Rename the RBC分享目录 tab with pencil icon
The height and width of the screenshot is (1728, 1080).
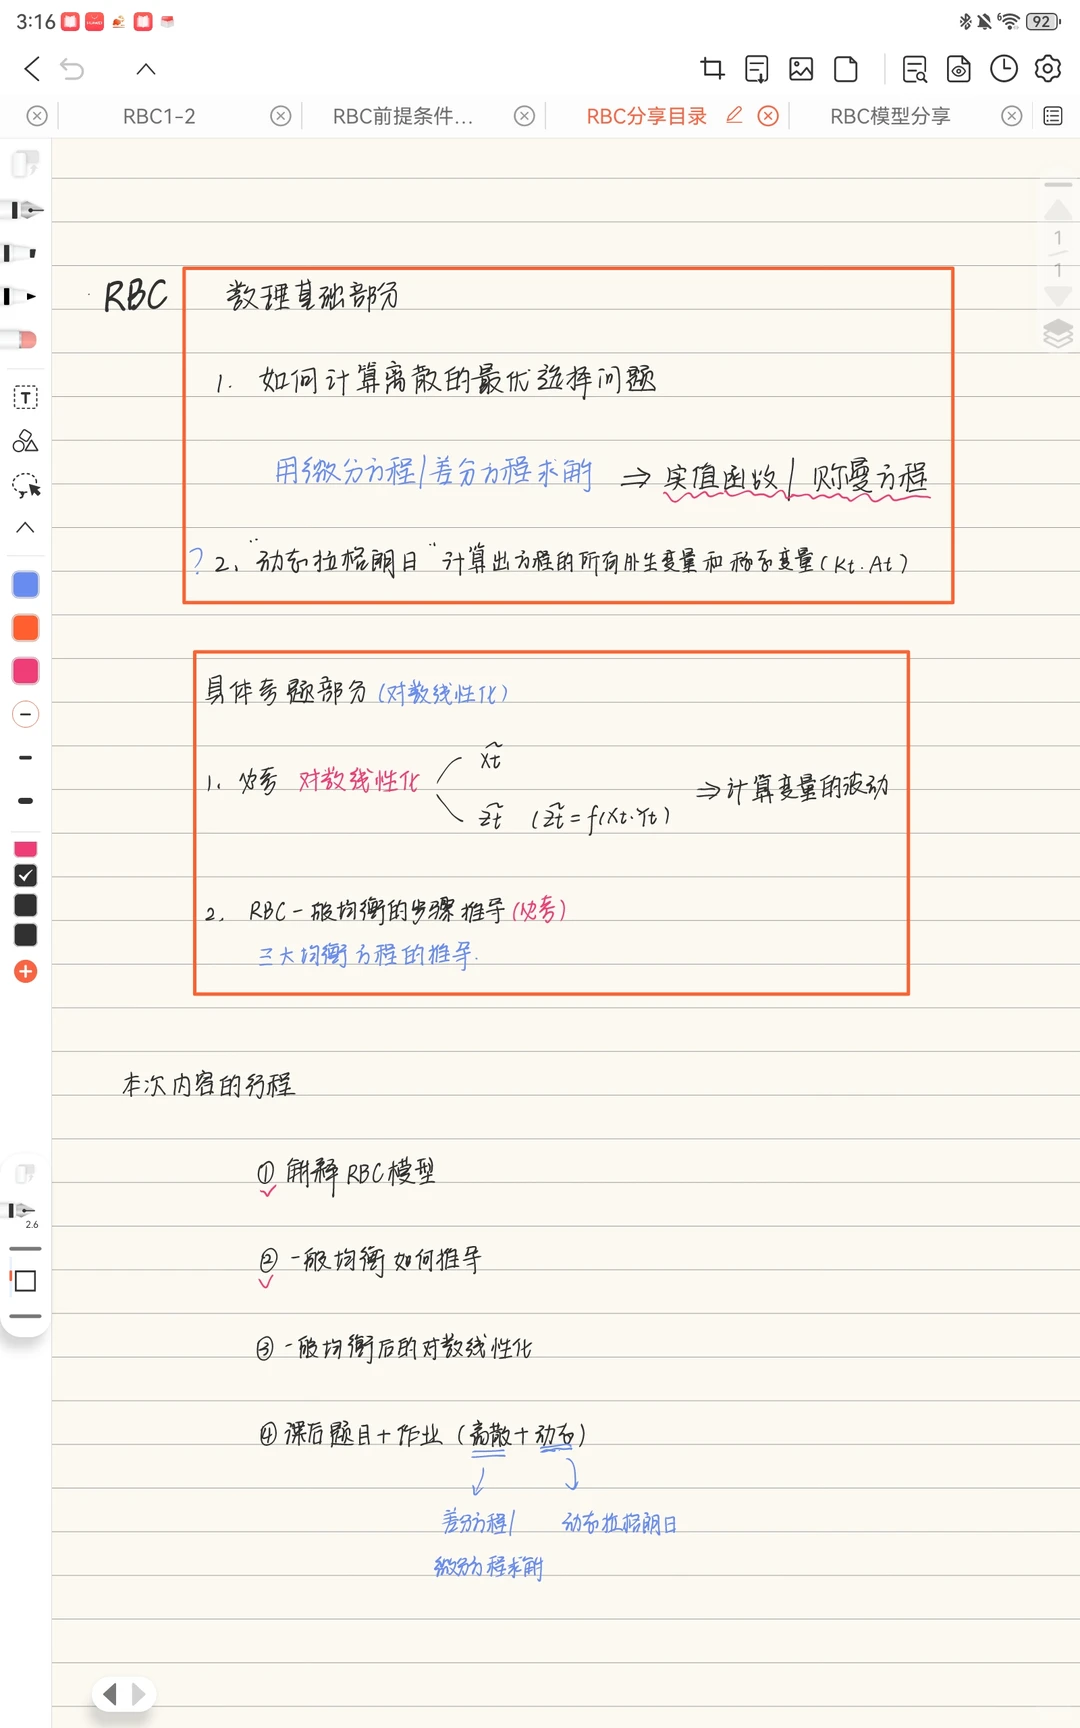click(734, 115)
